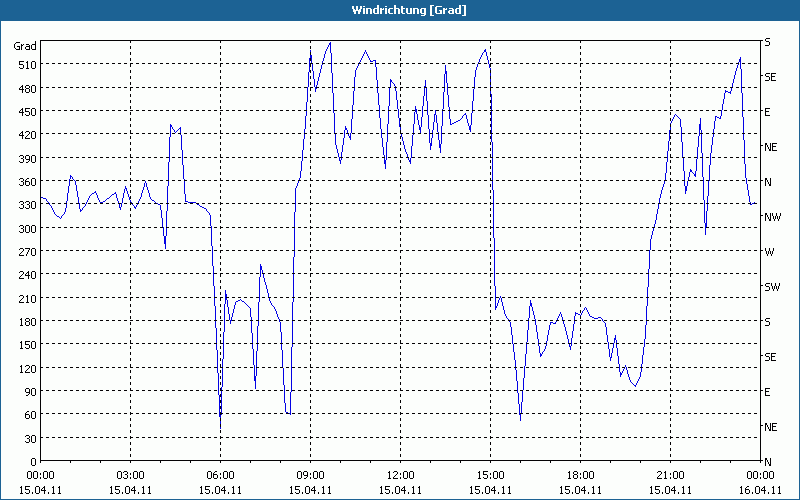Click the E compass label at the 90 line
Viewport: 800px width, 500px height.
tap(767, 392)
